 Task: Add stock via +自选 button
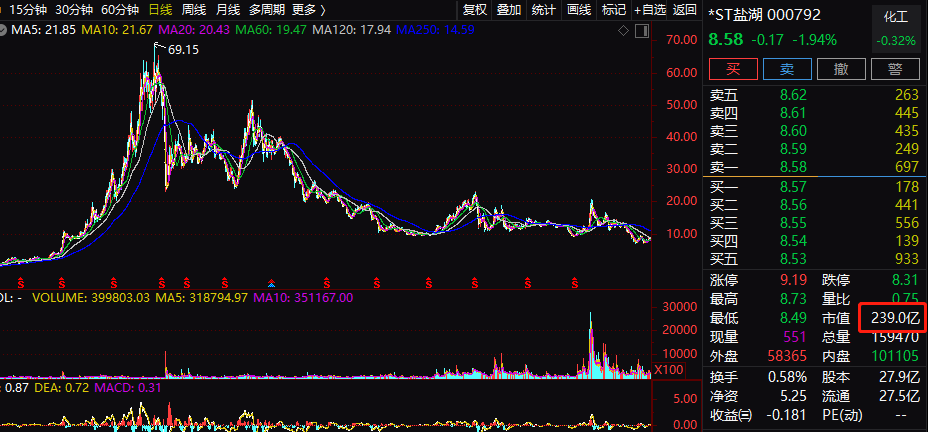[x=650, y=9]
